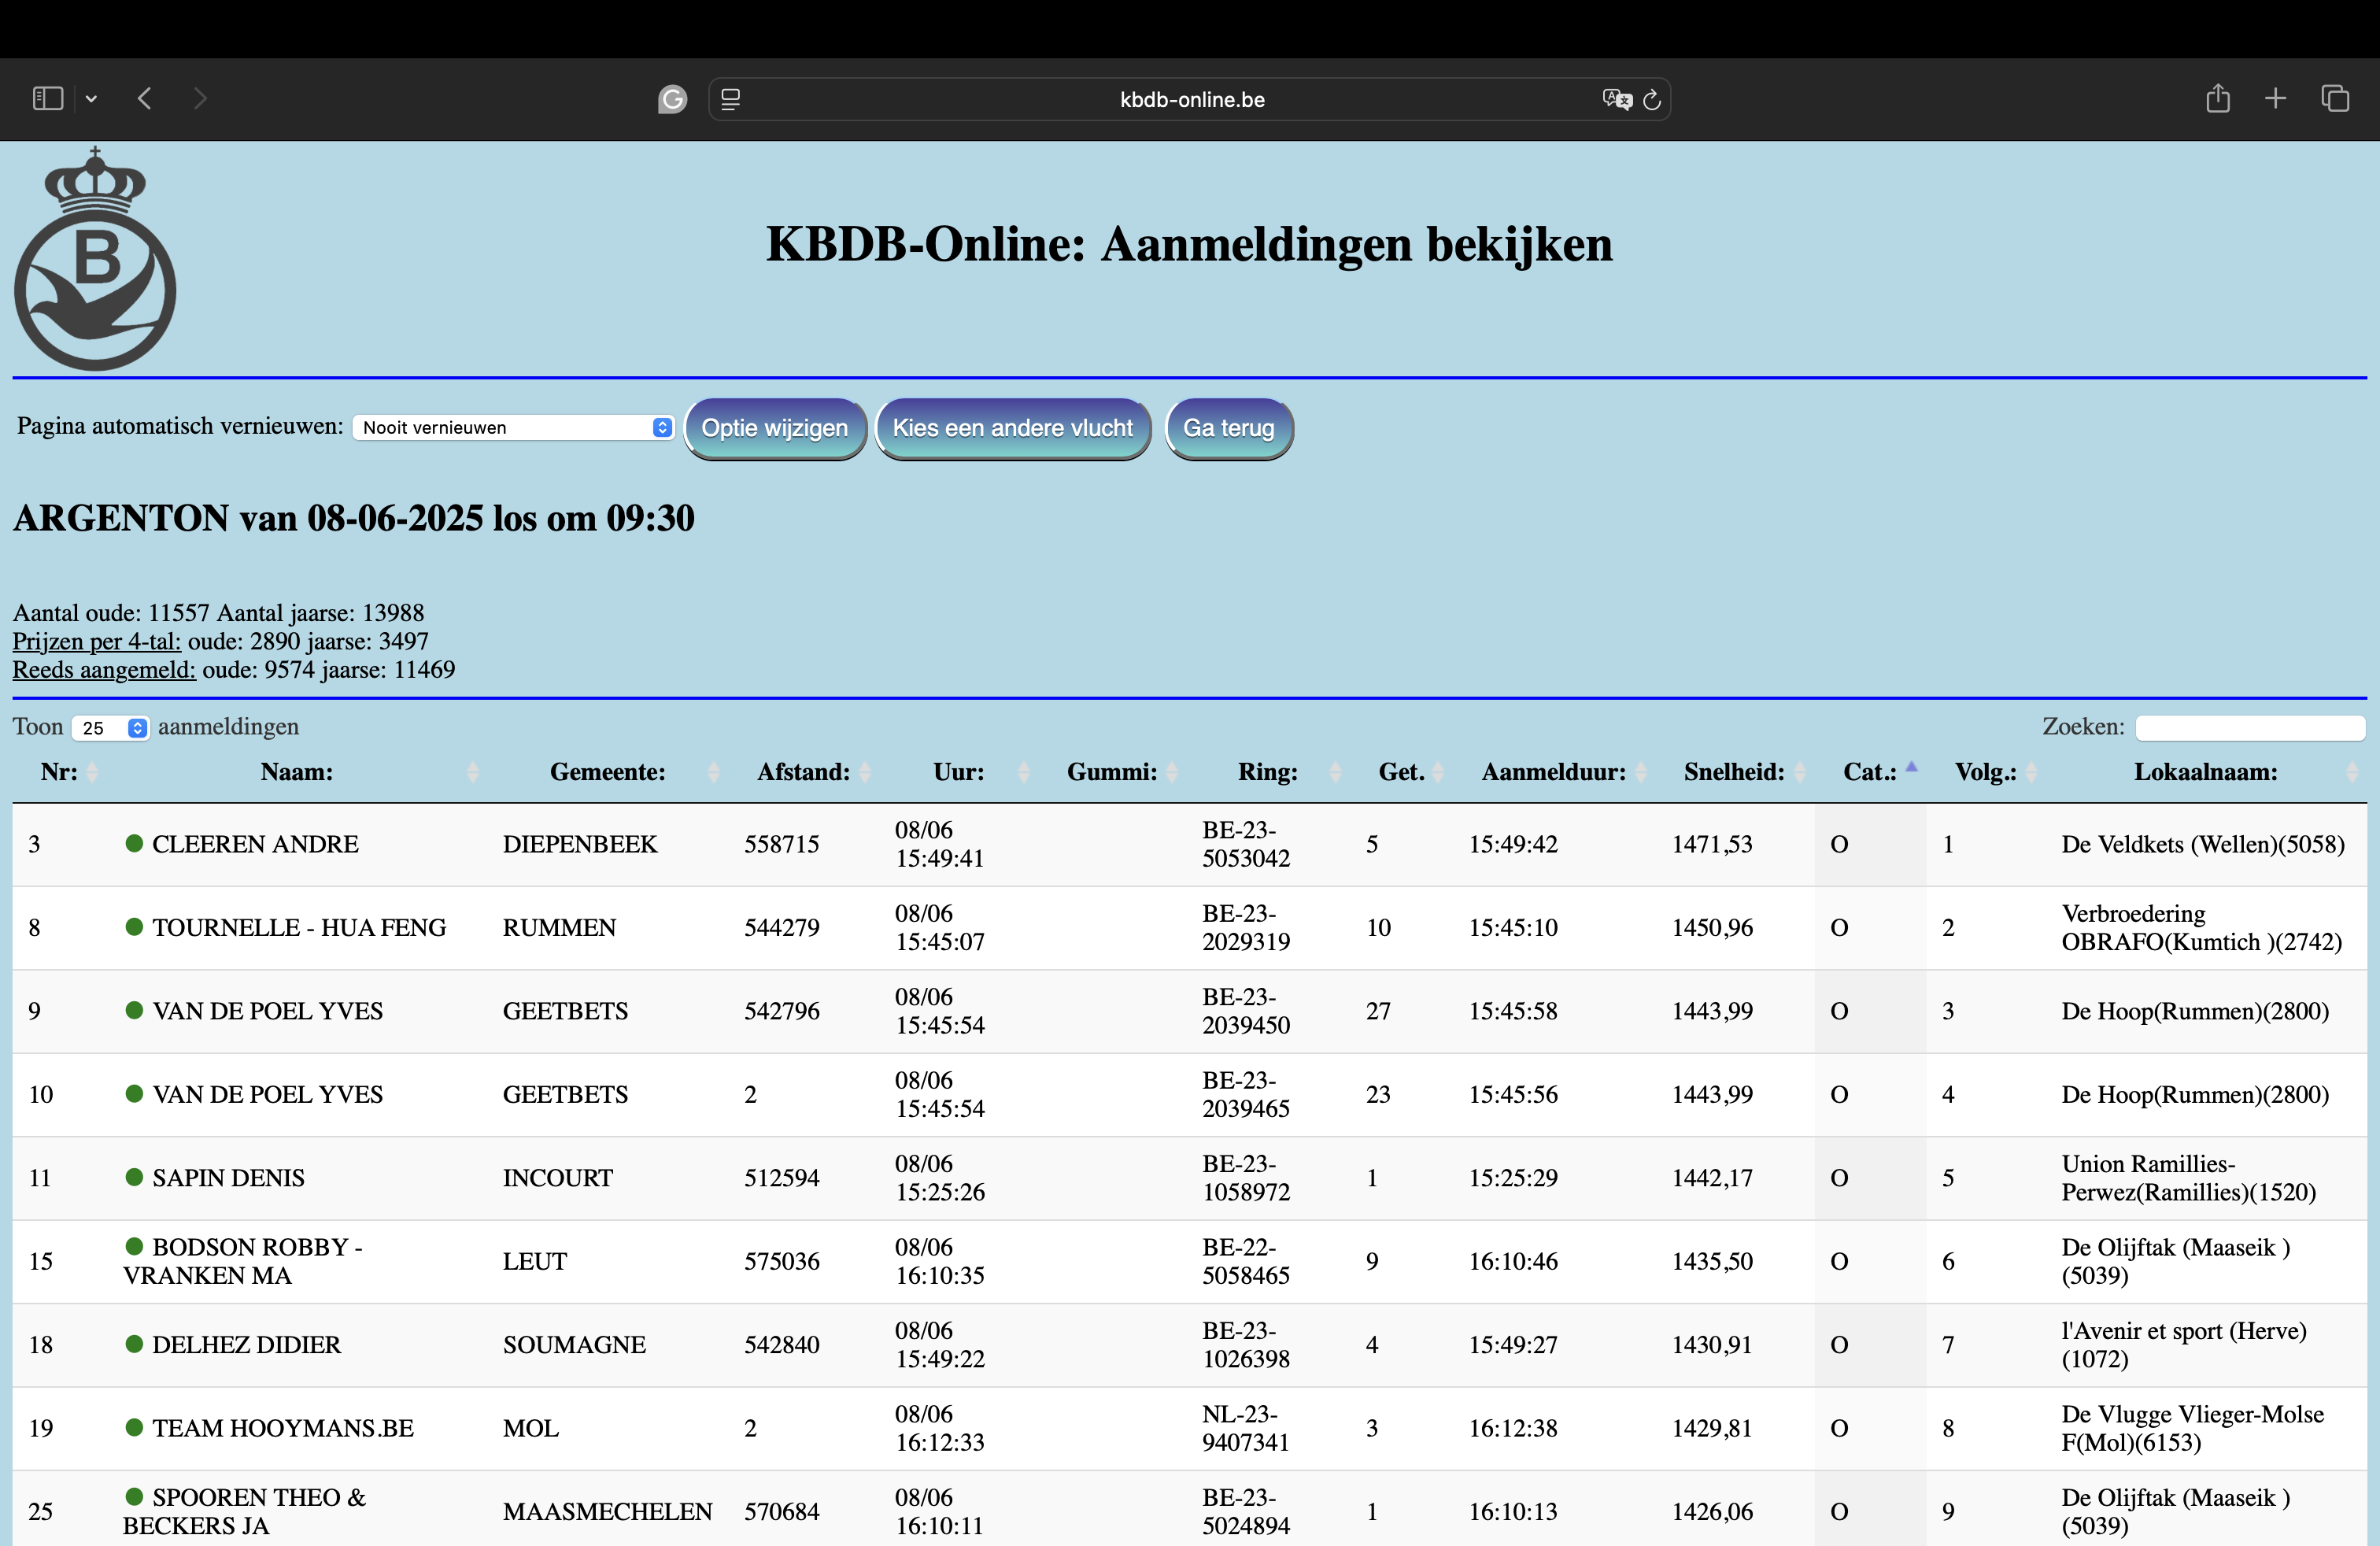Viewport: 2380px width, 1546px height.
Task: Click the kbdb-online.be address bar
Action: click(1191, 99)
